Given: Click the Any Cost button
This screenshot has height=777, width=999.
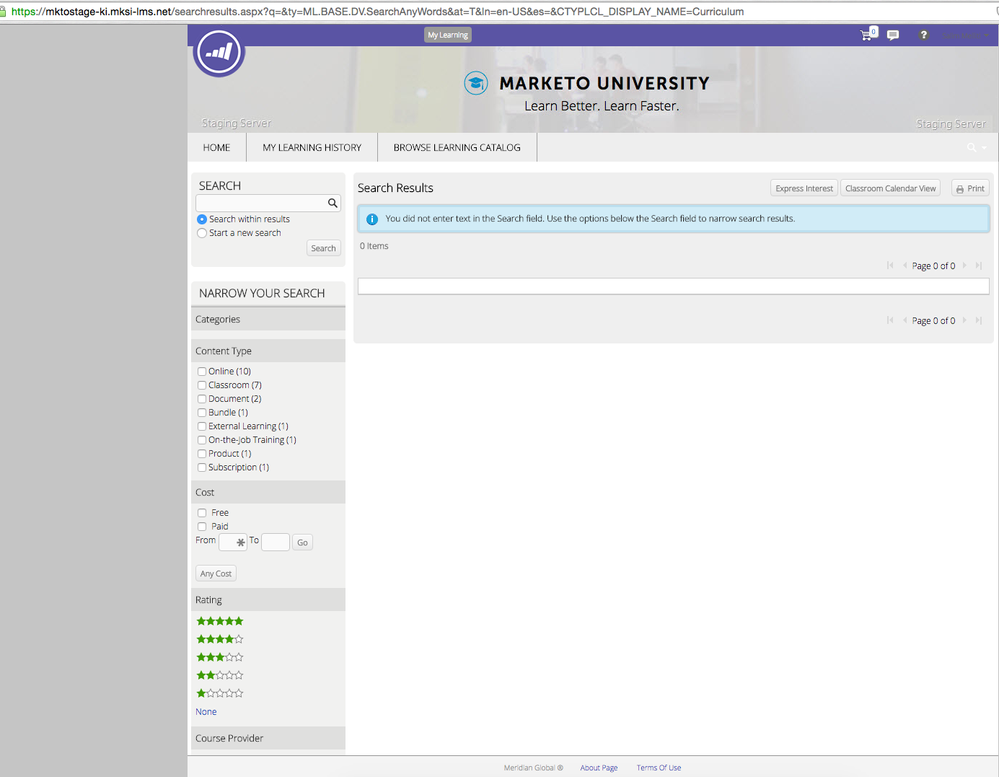Looking at the screenshot, I should (216, 574).
